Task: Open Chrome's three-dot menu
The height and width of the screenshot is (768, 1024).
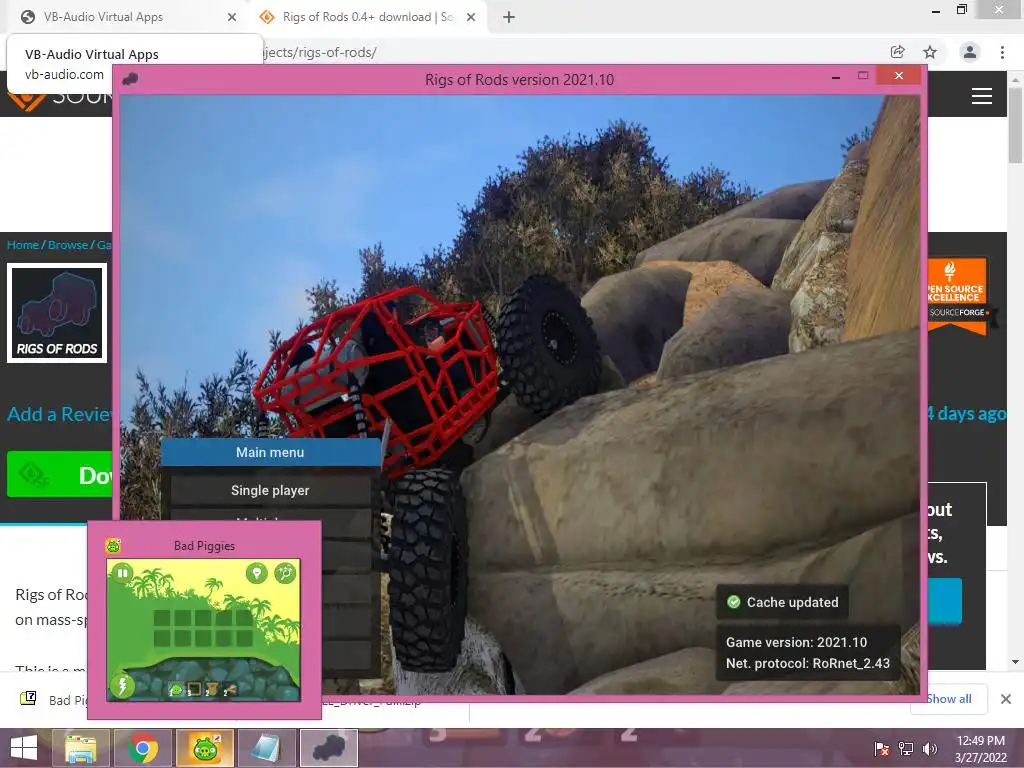Action: [1002, 52]
